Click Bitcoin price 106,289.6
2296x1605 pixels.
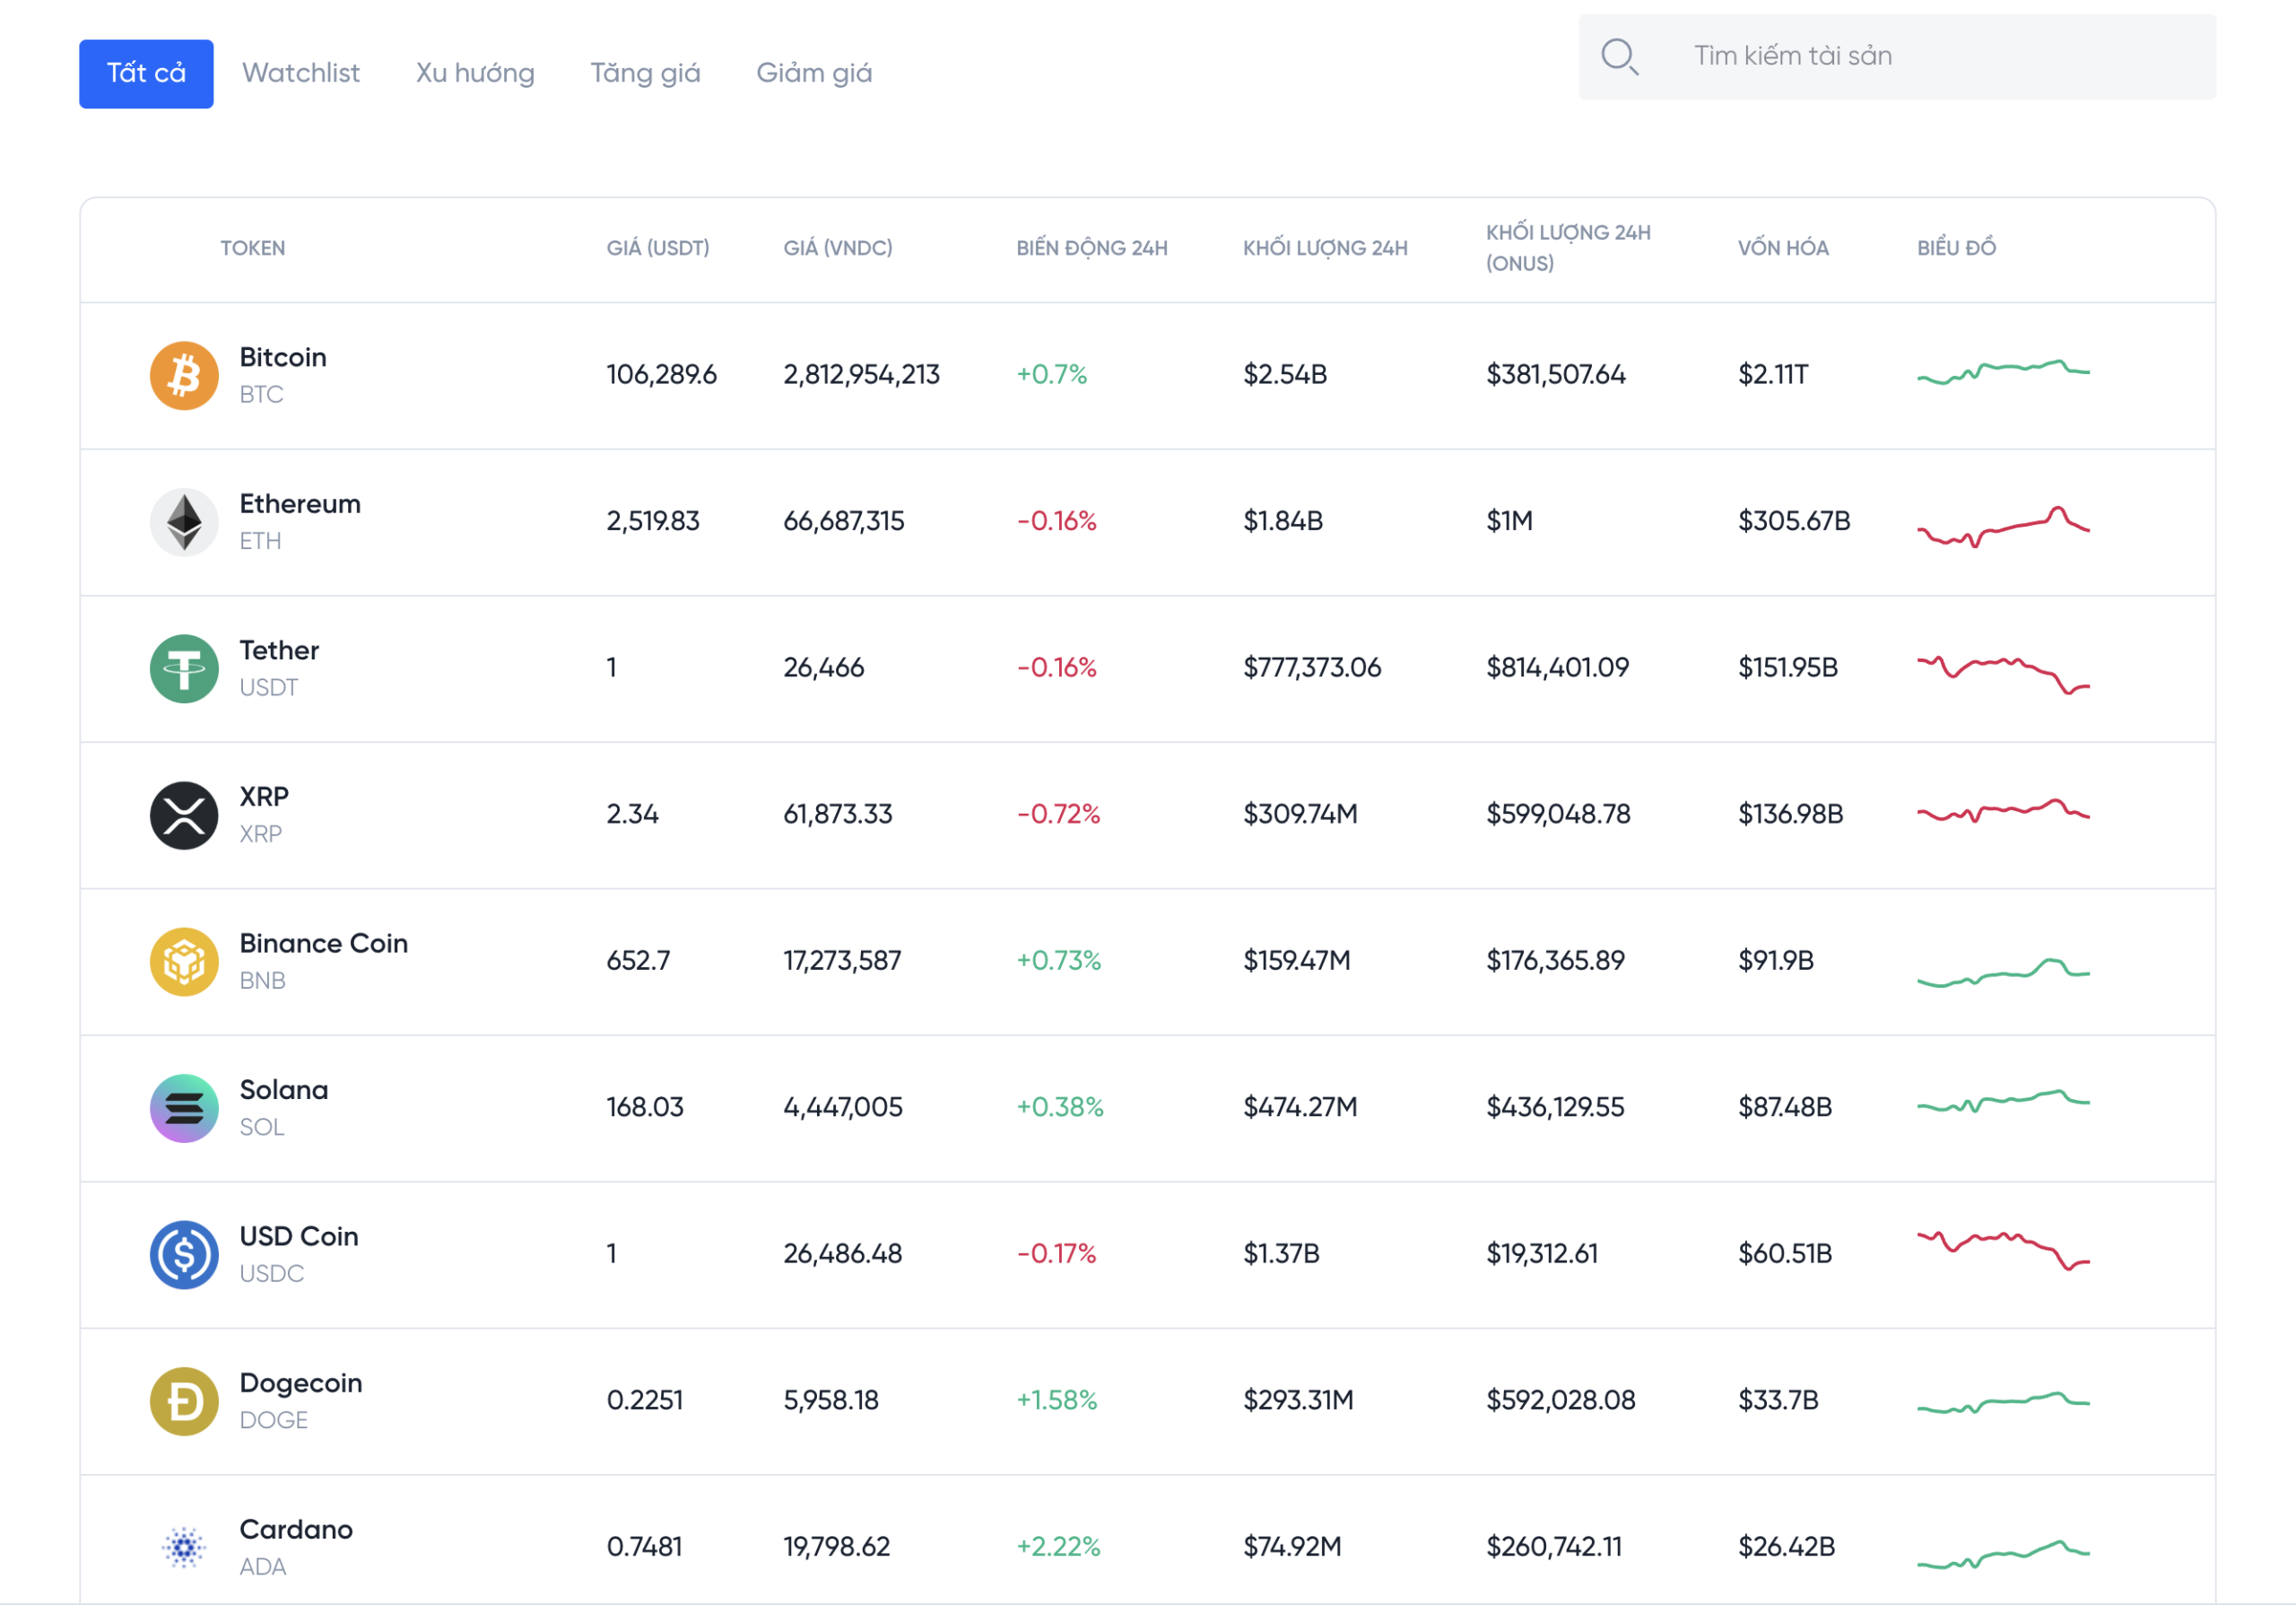point(661,375)
